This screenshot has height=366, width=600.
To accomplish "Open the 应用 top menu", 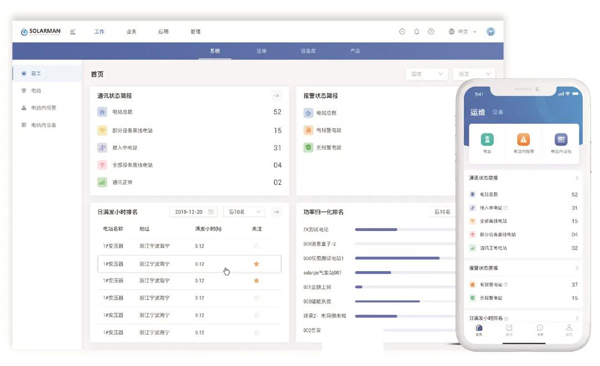I will 163,31.
